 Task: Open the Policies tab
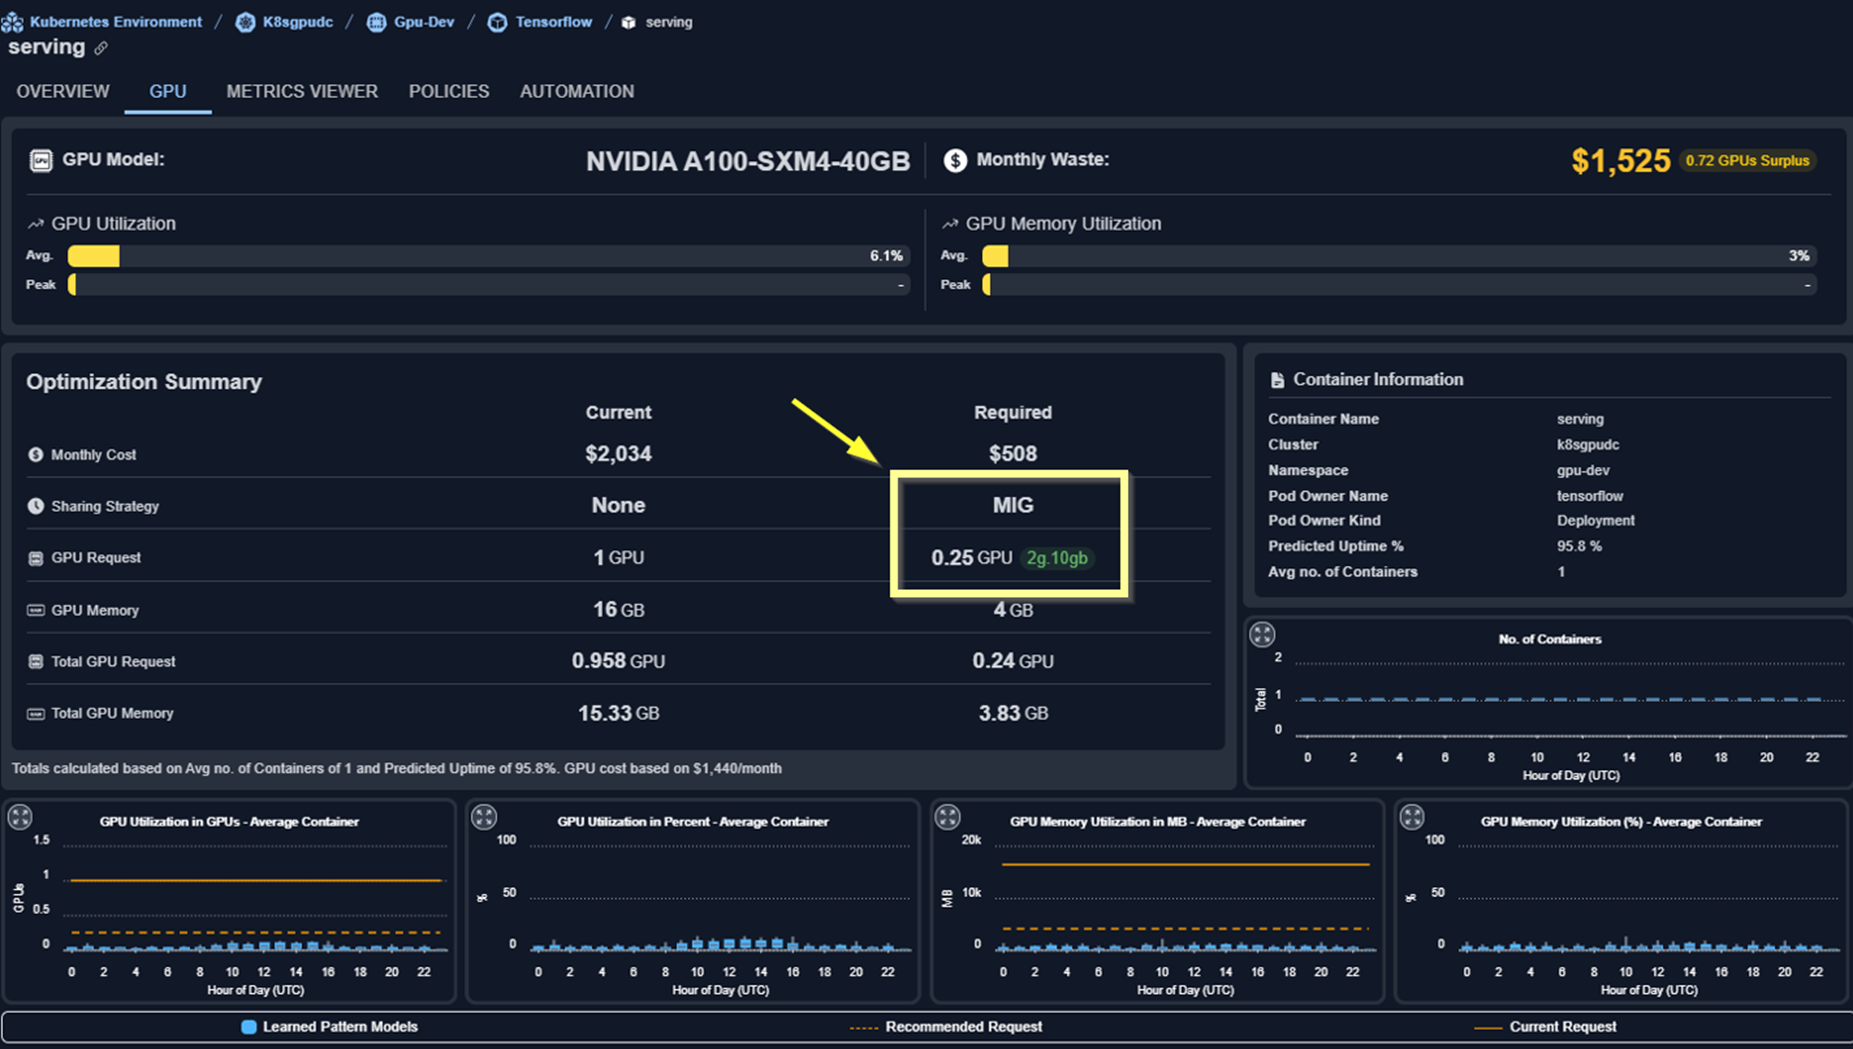pyautogui.click(x=449, y=91)
